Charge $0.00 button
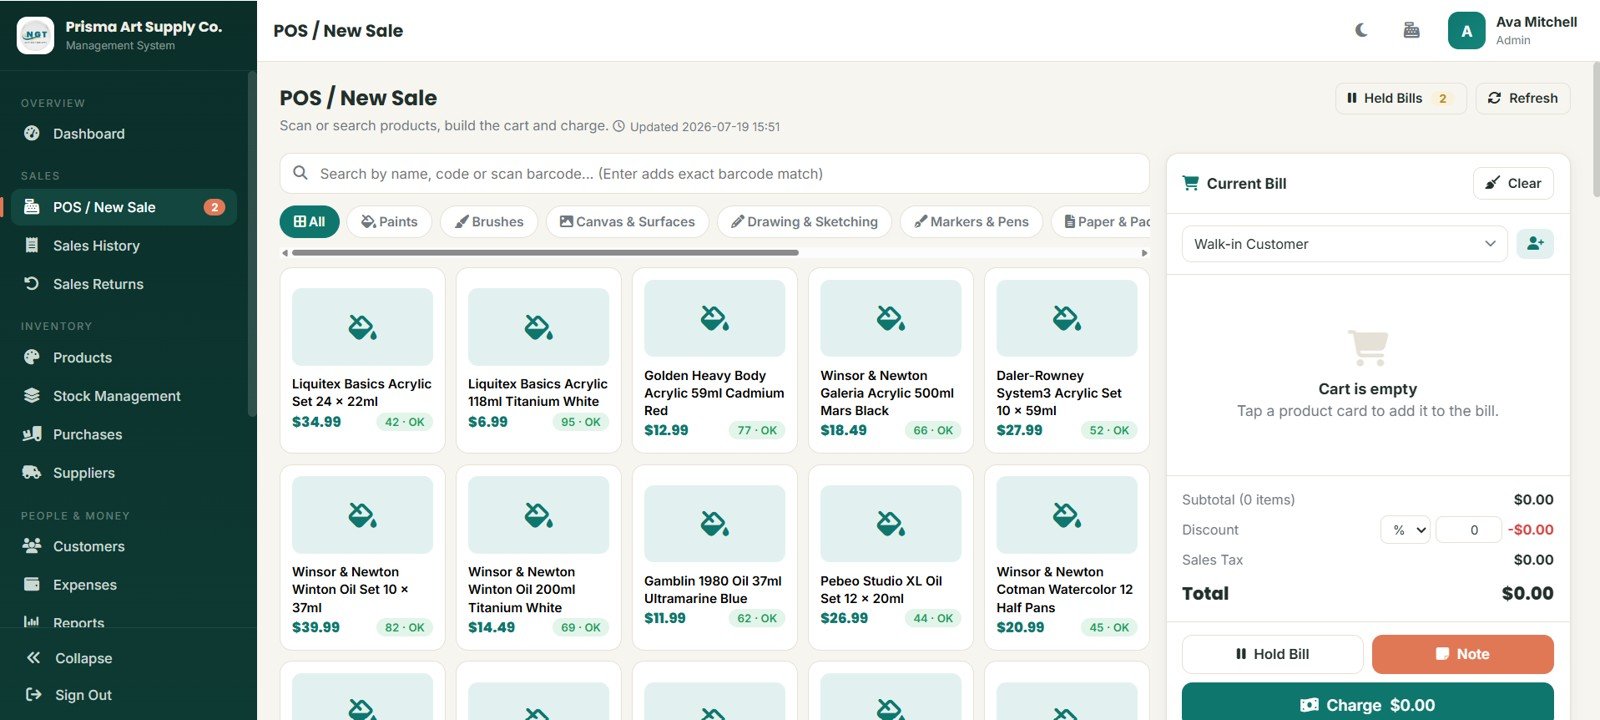Screen dimensions: 1600x720 coord(1367,704)
